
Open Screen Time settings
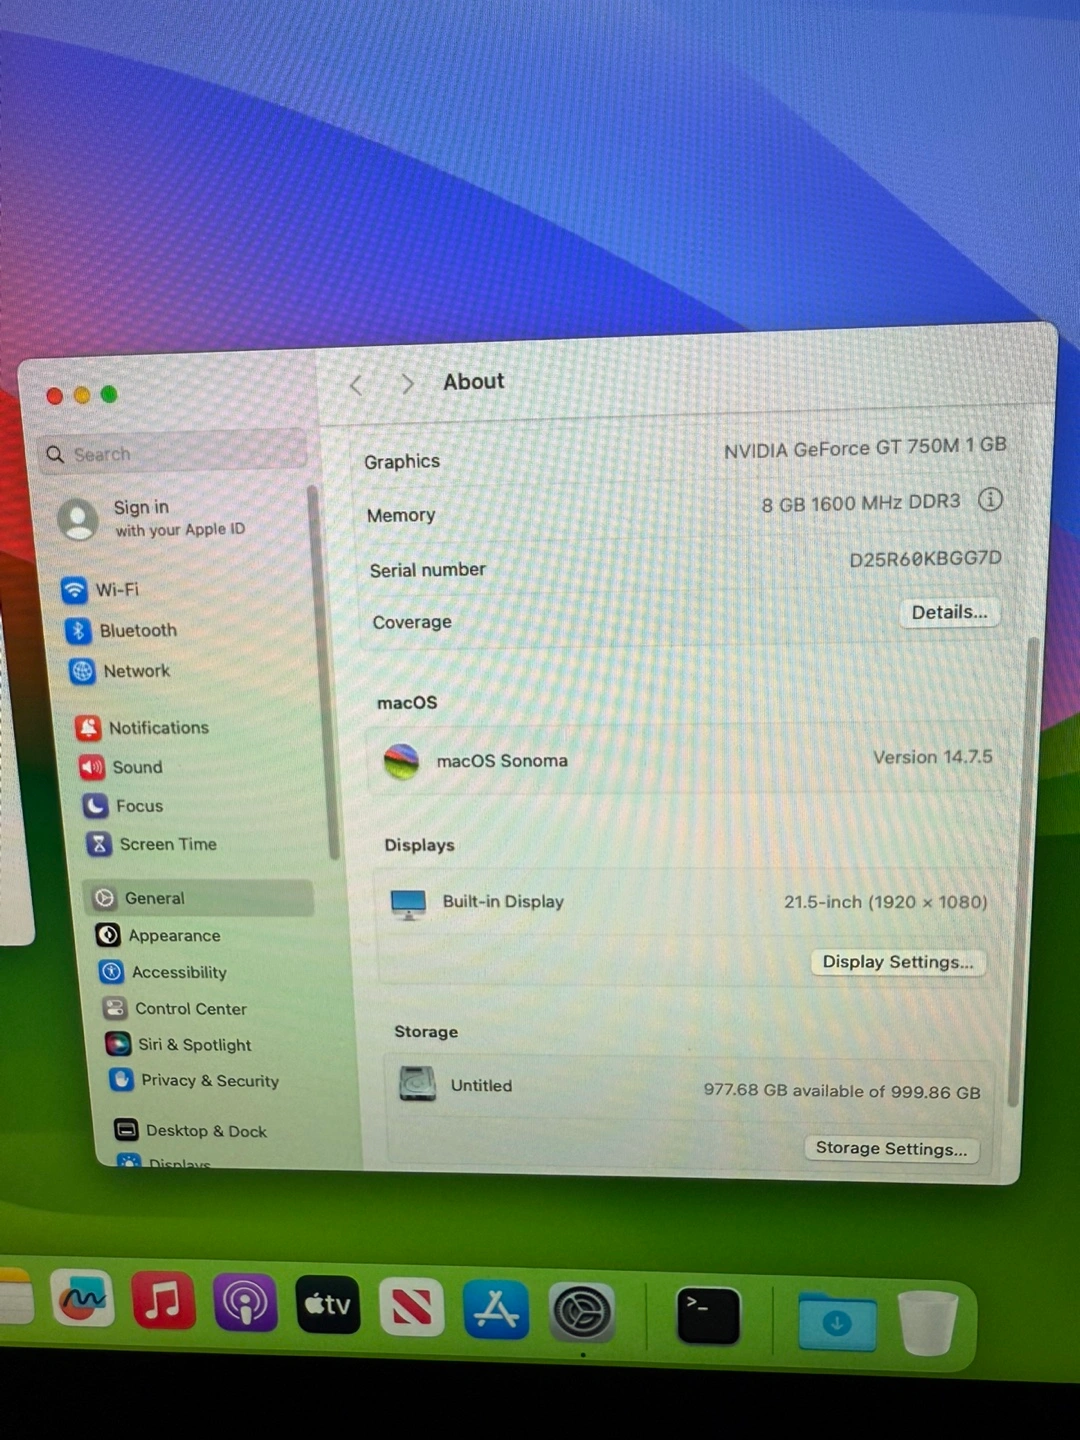[x=151, y=844]
